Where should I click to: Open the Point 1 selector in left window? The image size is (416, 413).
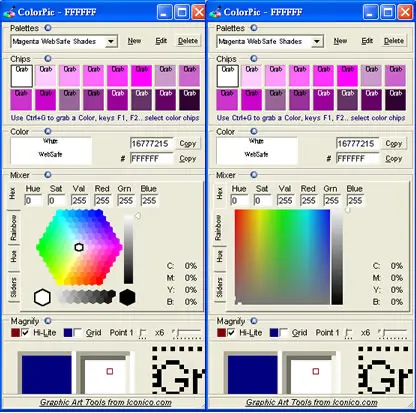[x=143, y=333]
